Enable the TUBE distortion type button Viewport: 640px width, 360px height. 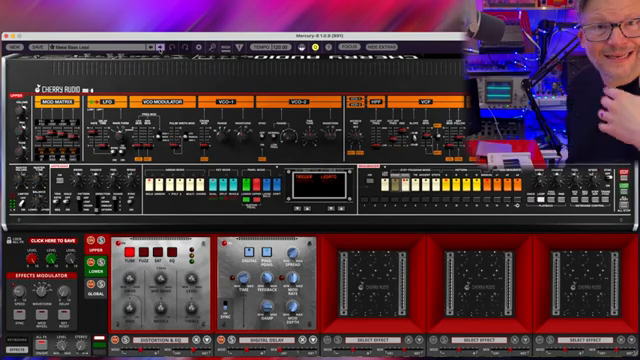tap(130, 252)
